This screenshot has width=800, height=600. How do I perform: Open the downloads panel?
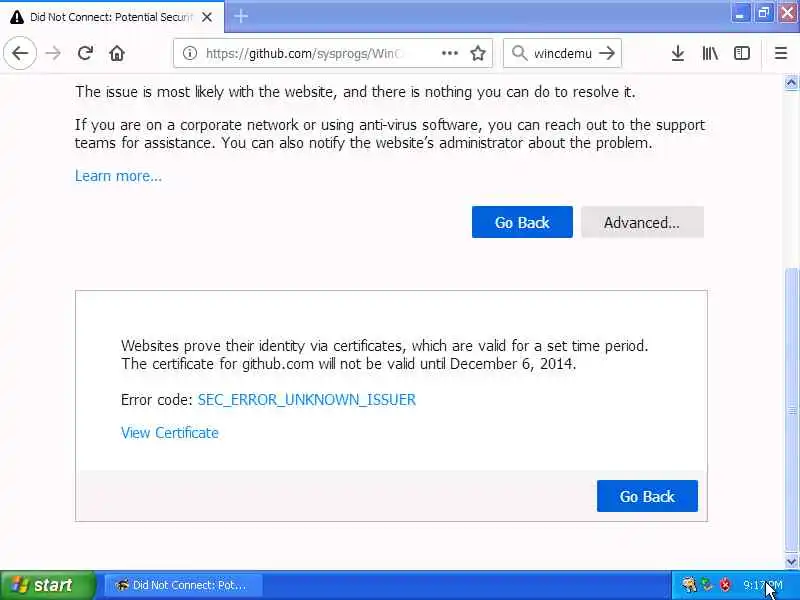678,53
